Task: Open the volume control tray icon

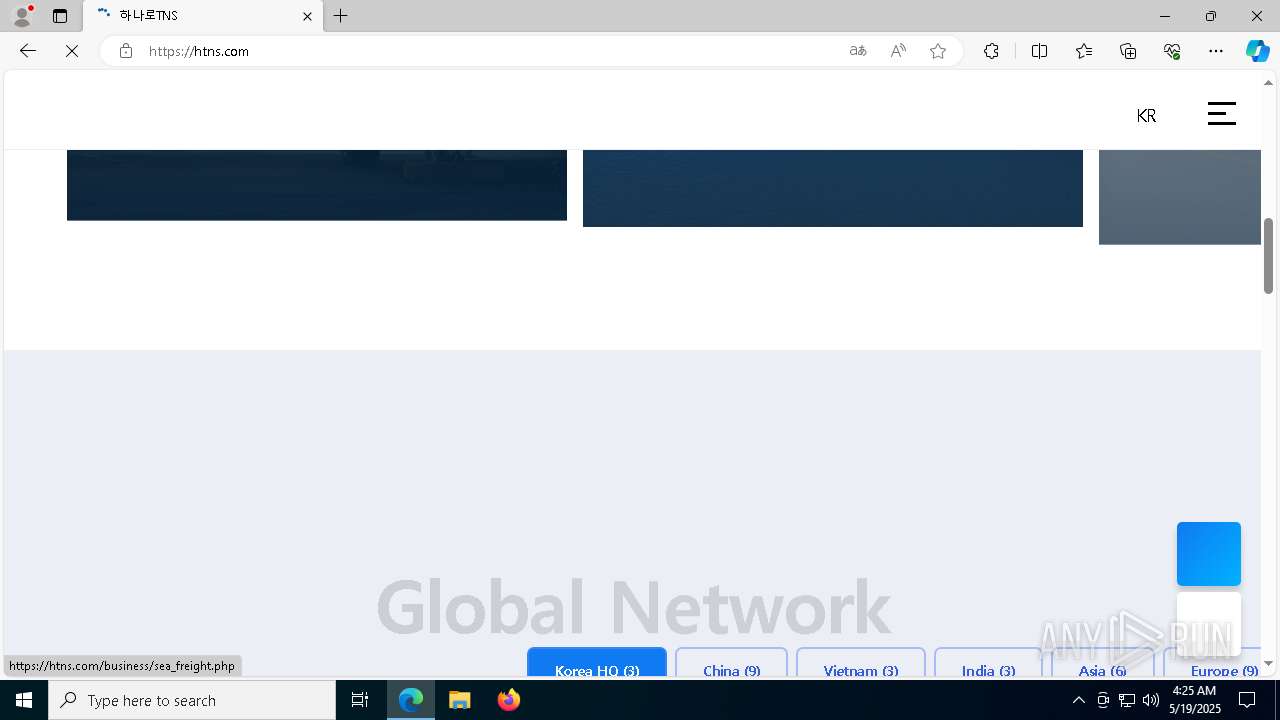Action: click(1150, 700)
